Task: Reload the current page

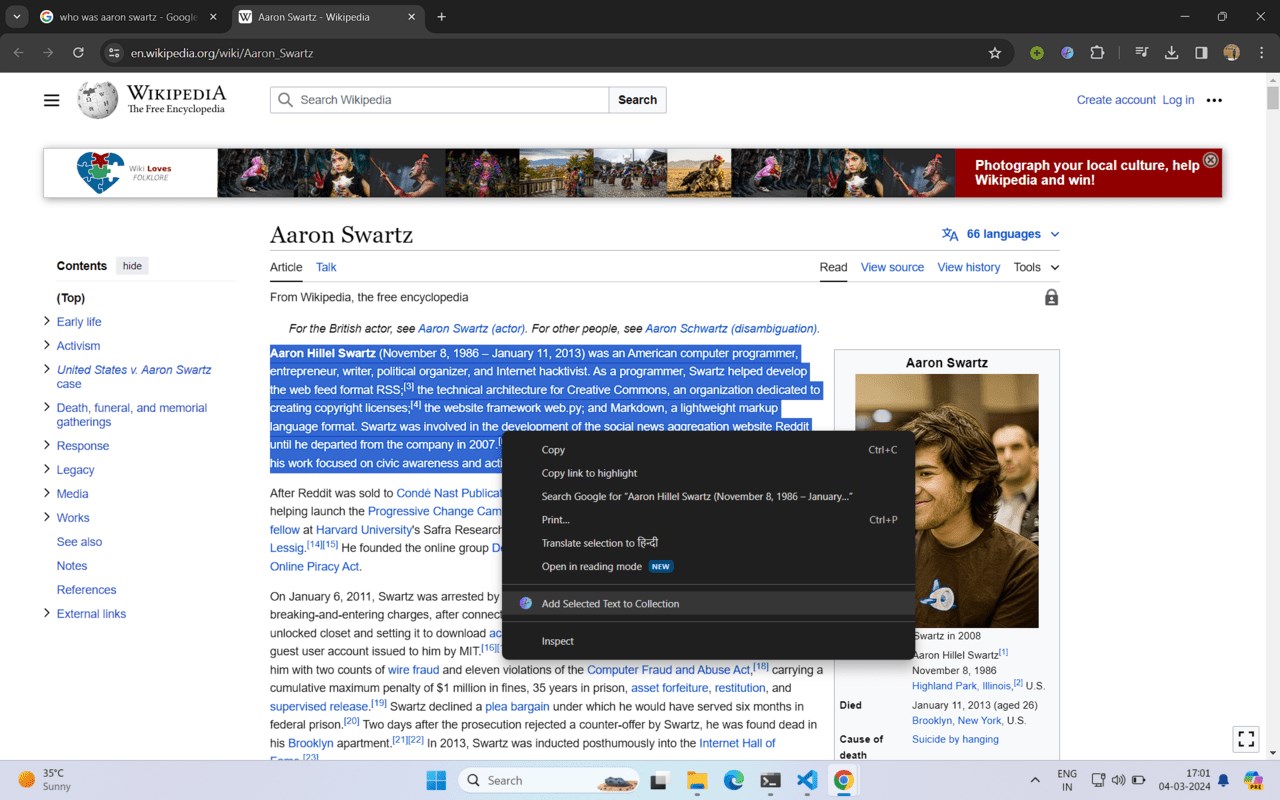Action: (78, 53)
